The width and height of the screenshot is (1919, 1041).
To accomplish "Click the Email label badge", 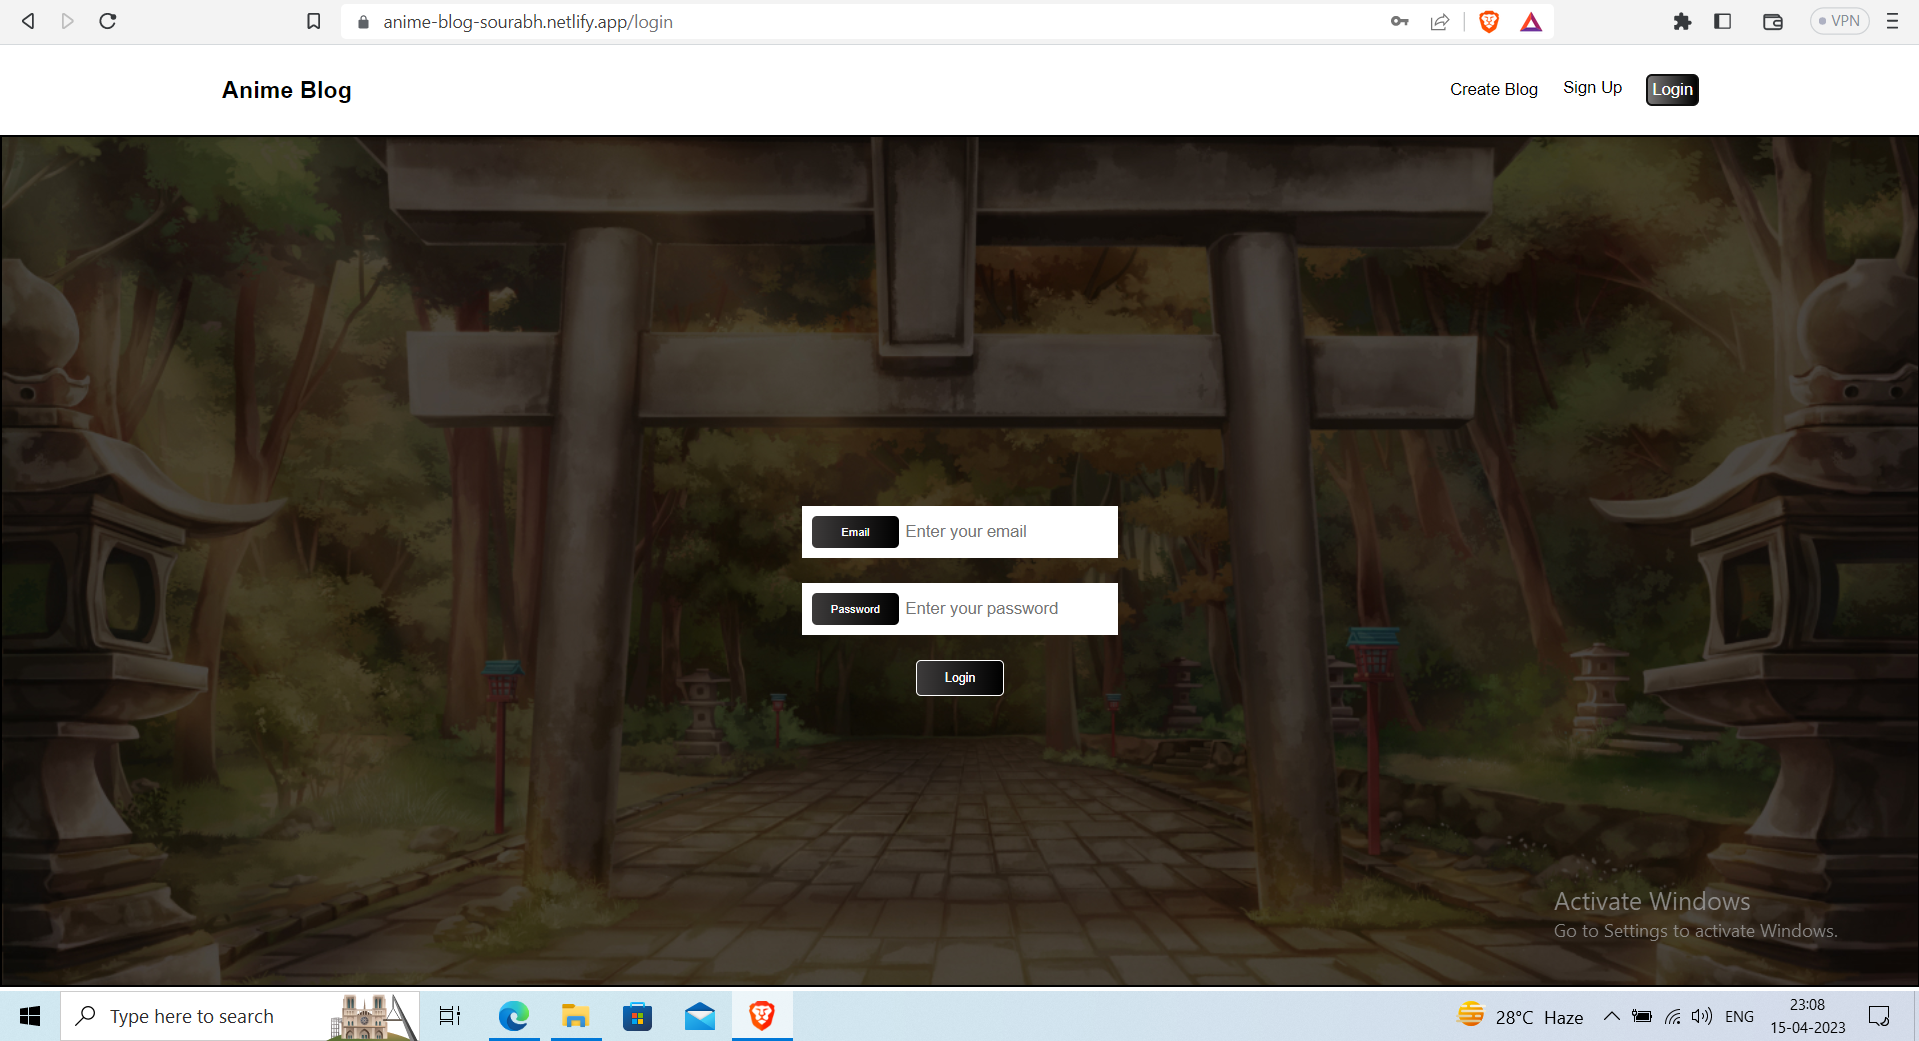I will pyautogui.click(x=855, y=532).
